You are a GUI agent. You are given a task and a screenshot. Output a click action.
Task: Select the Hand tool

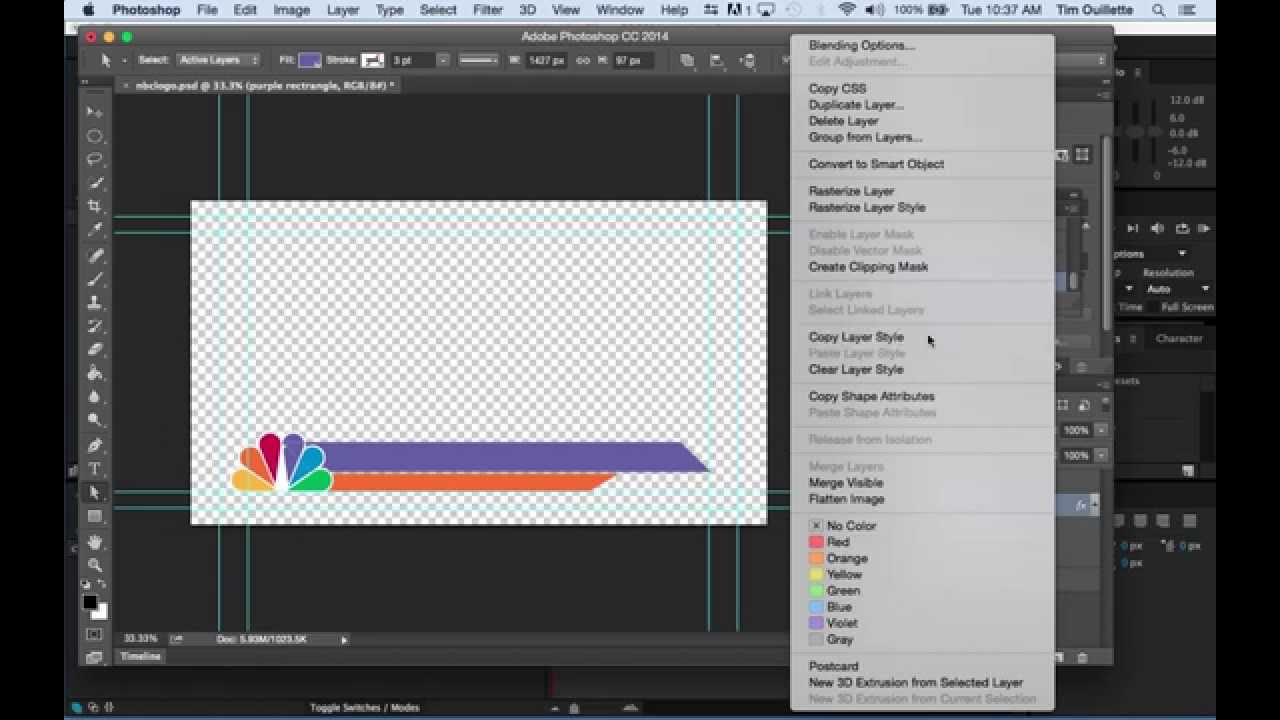pyautogui.click(x=95, y=542)
